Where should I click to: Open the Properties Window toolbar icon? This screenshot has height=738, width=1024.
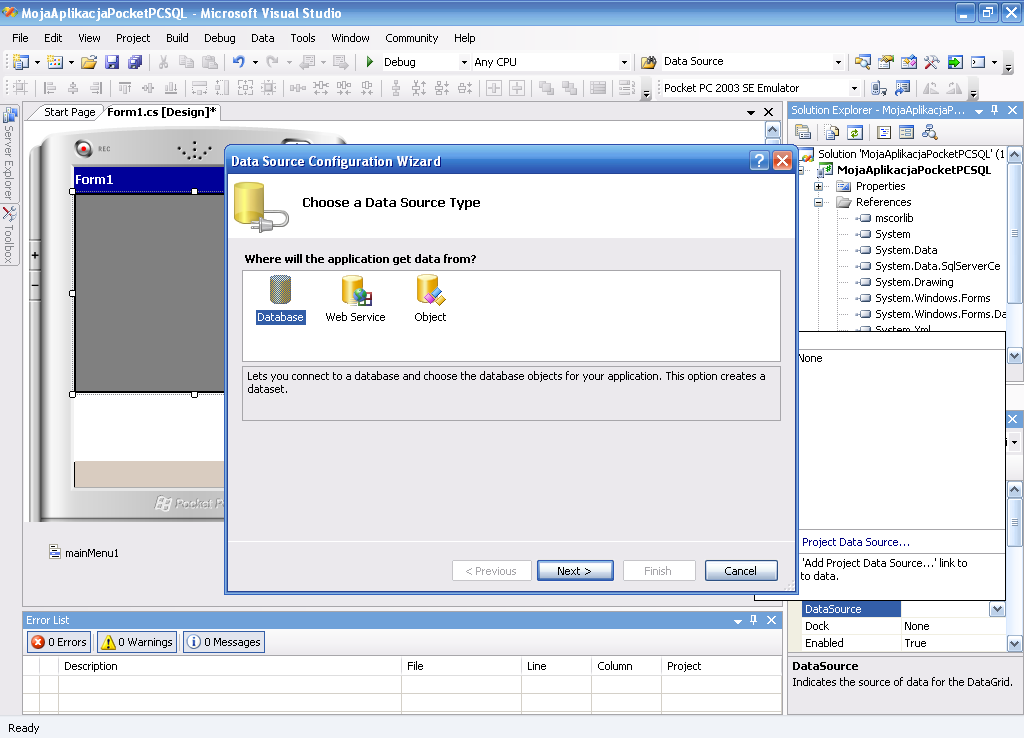[886, 62]
